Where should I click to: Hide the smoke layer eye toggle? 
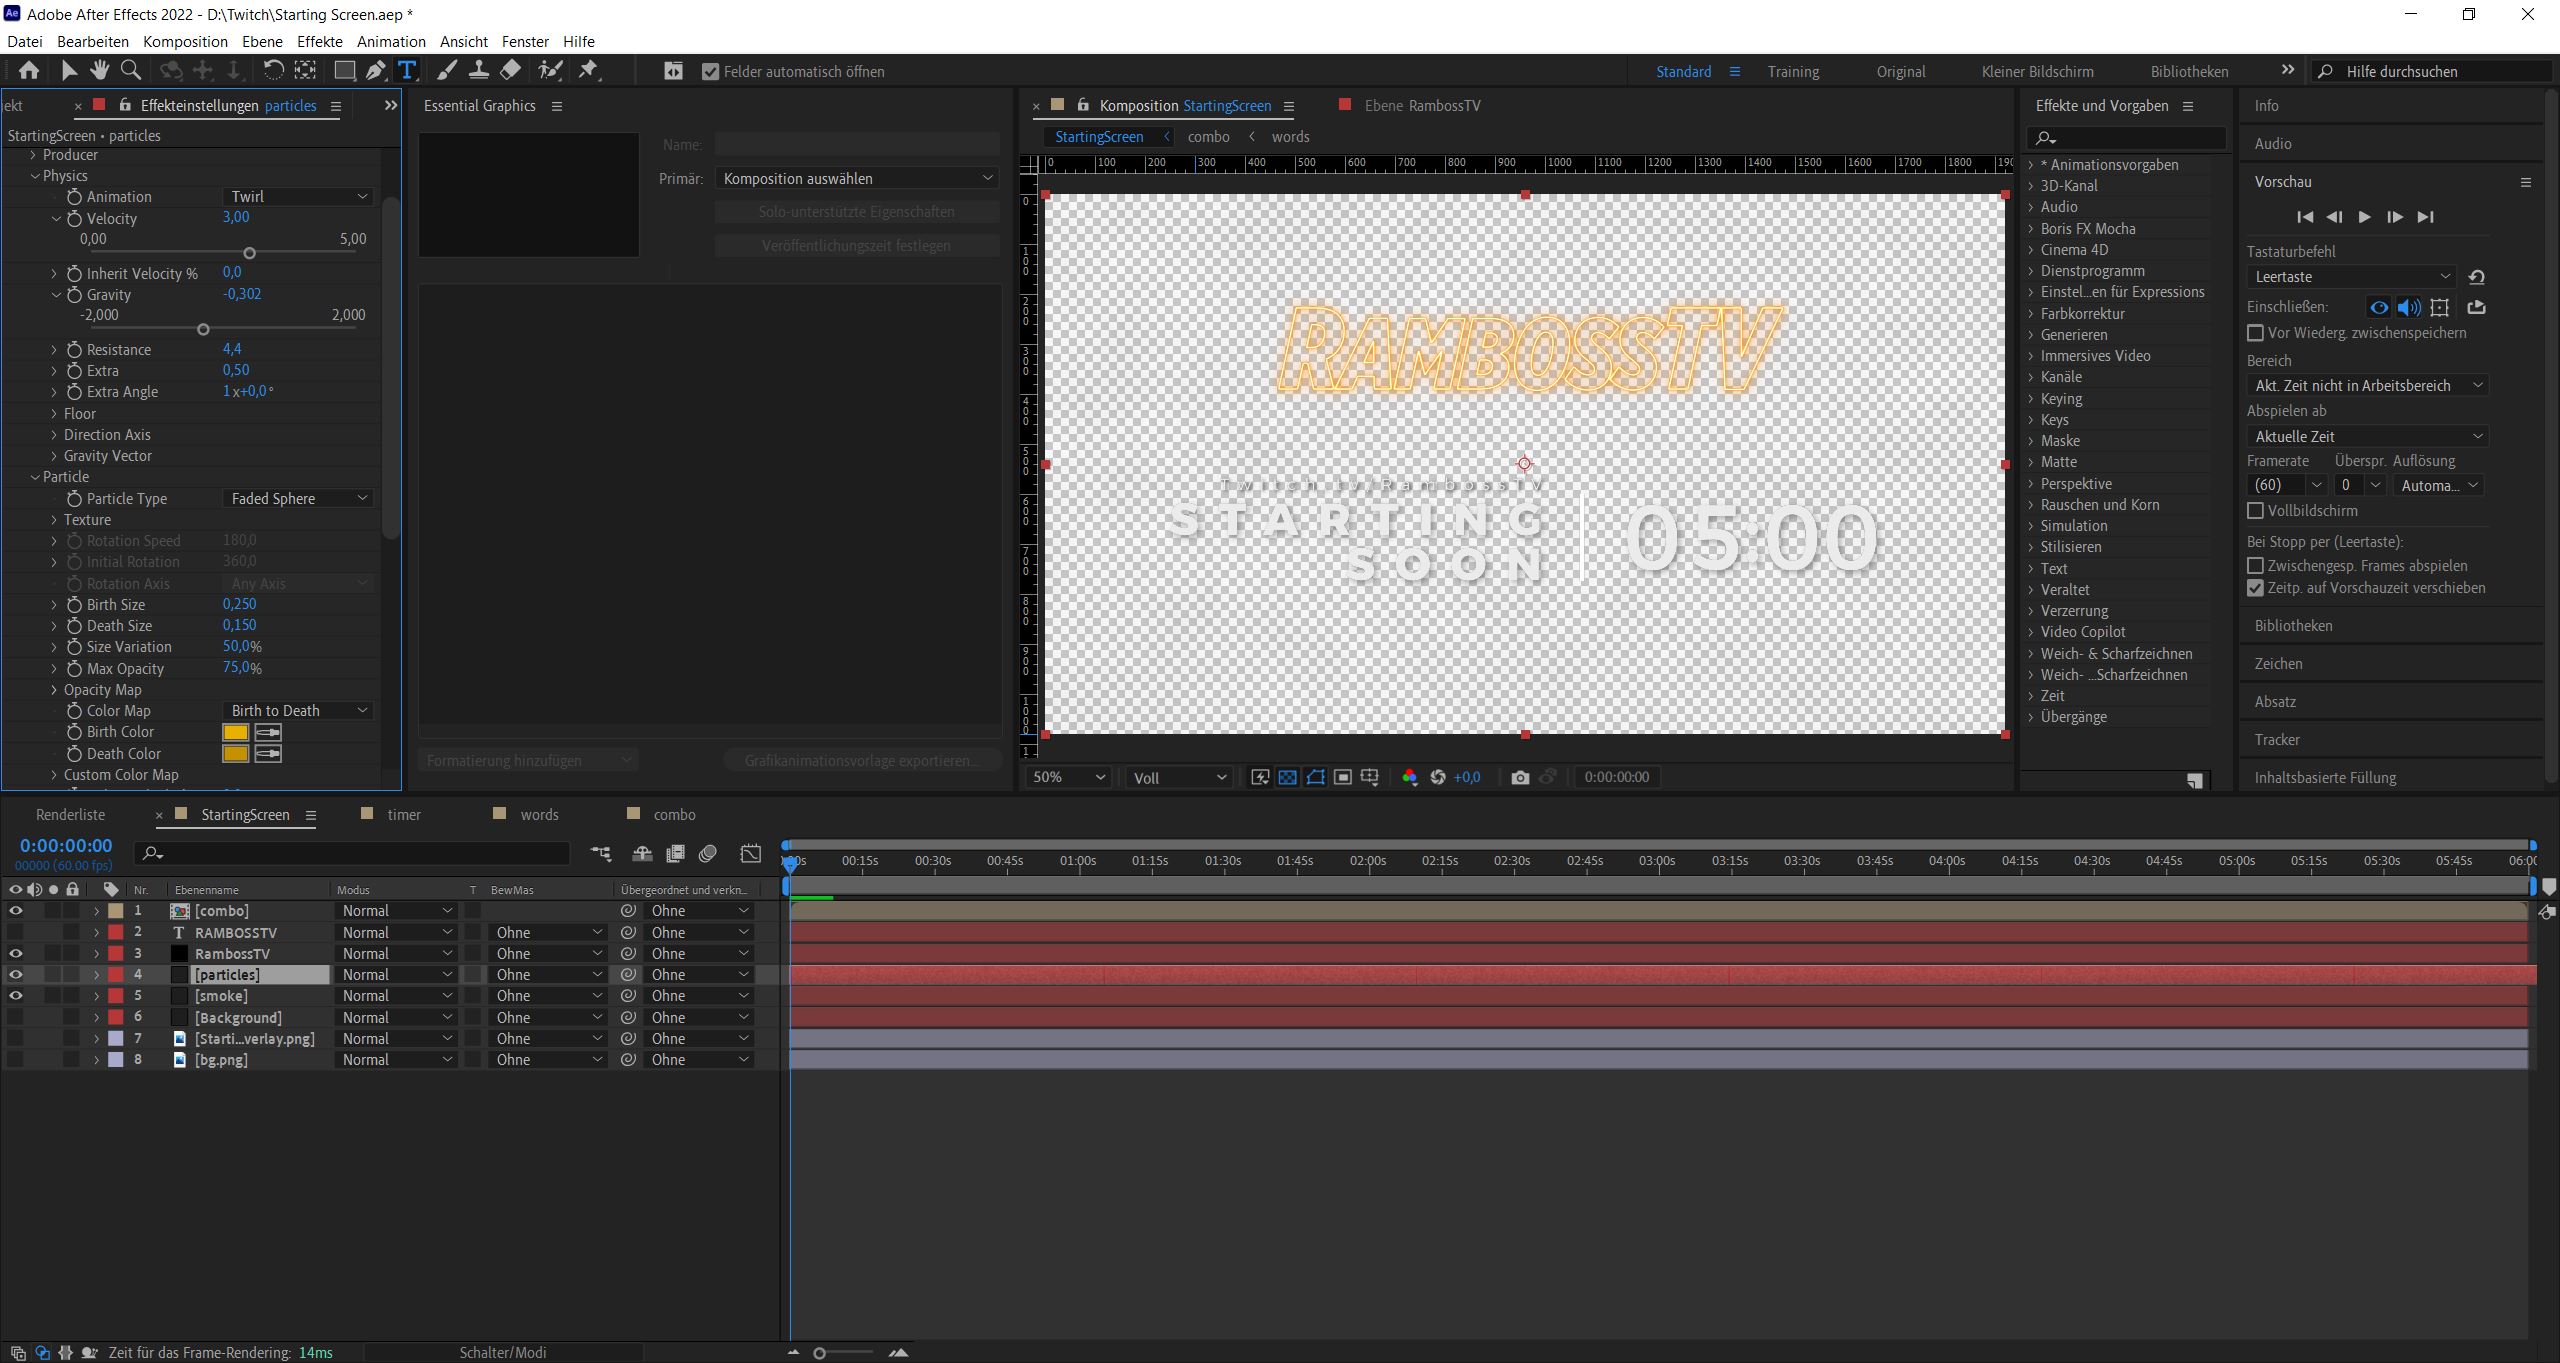click(15, 996)
